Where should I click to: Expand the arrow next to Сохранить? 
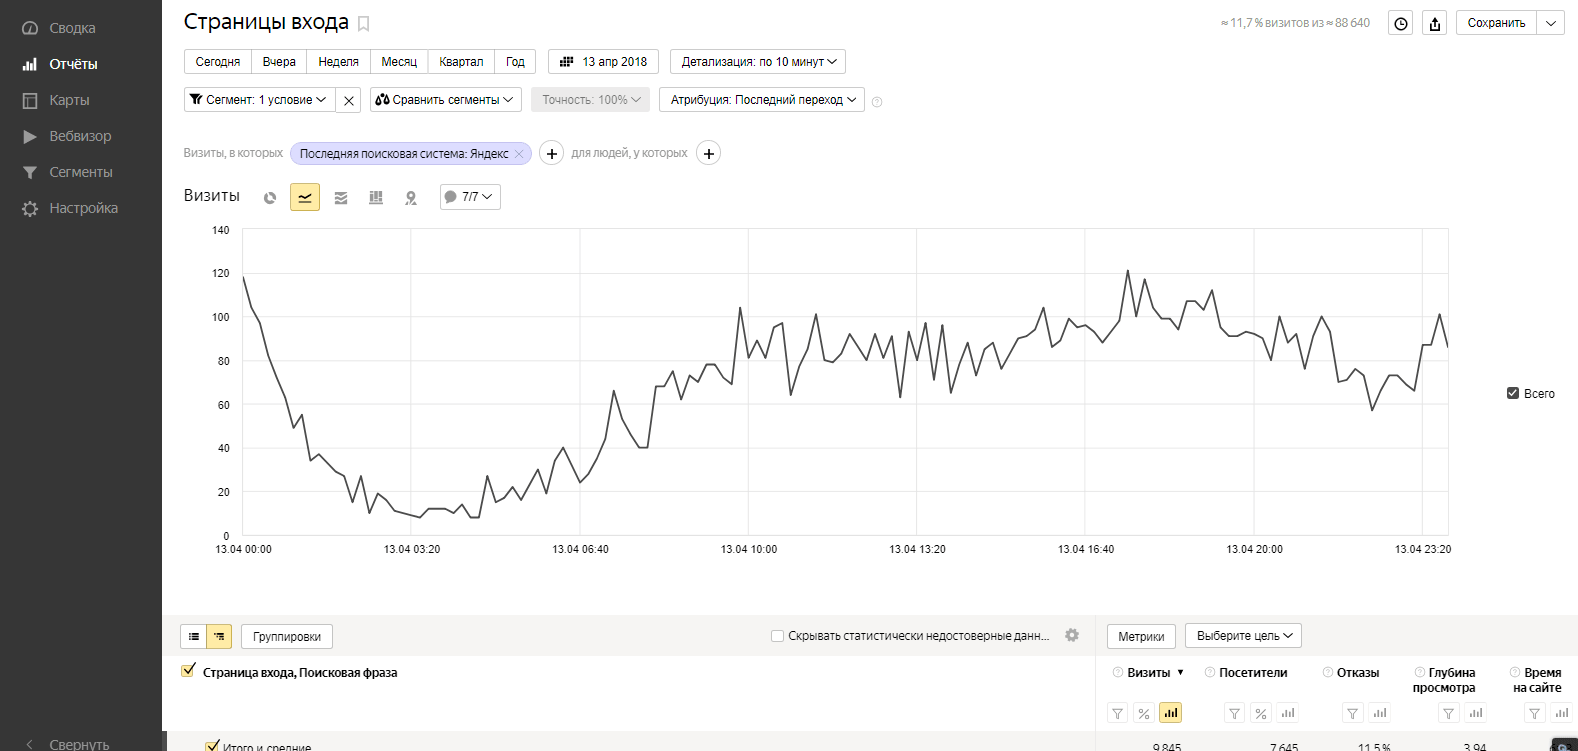[1551, 23]
